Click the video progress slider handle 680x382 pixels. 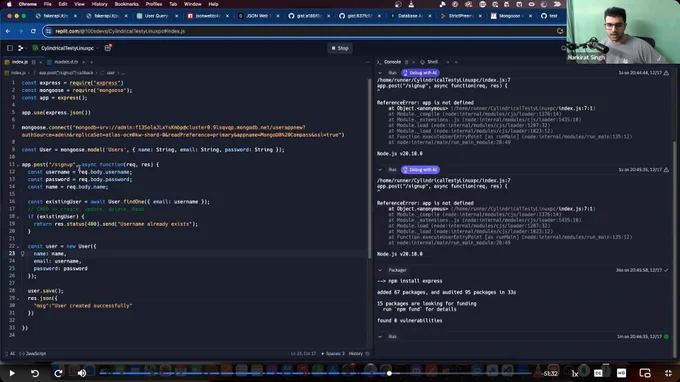(x=389, y=373)
